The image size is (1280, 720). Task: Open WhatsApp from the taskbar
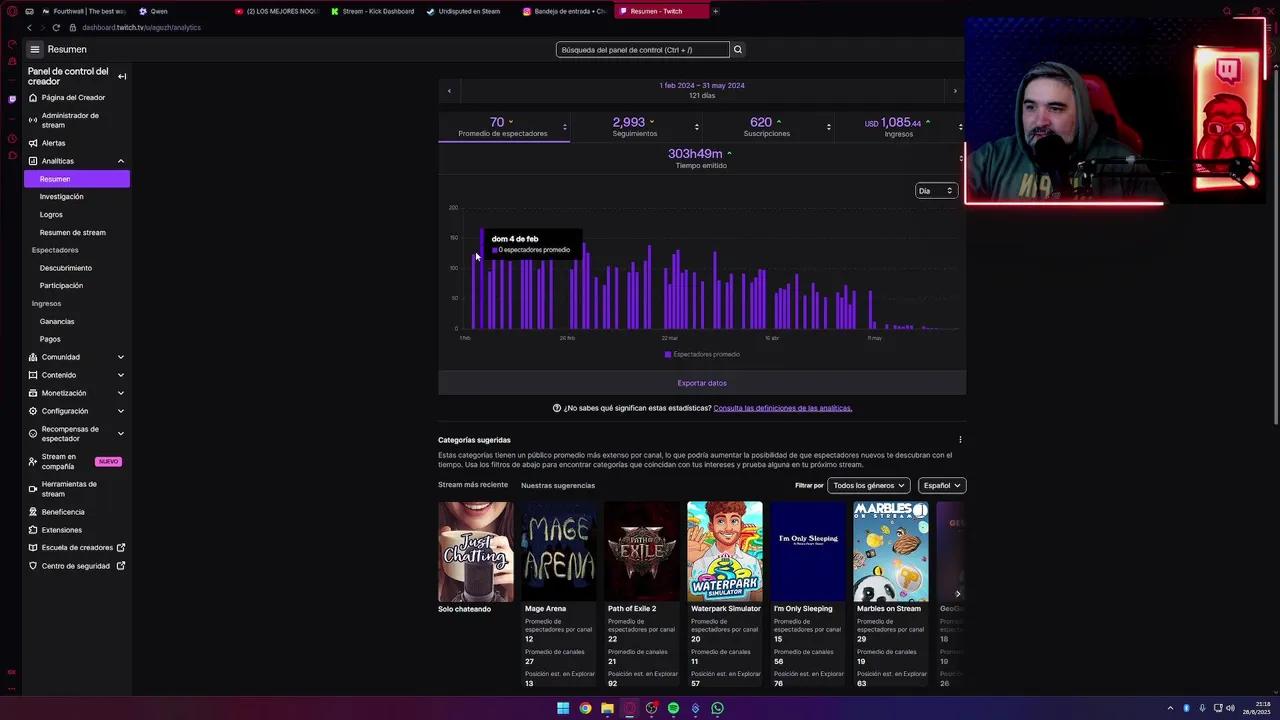[x=717, y=708]
